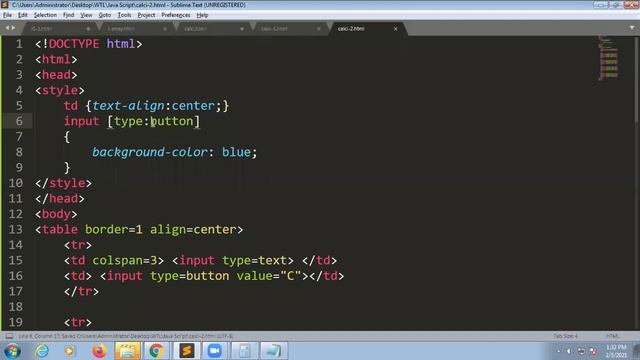
Task: Click 'DOCTYPE' on line 1
Action: click(74, 44)
